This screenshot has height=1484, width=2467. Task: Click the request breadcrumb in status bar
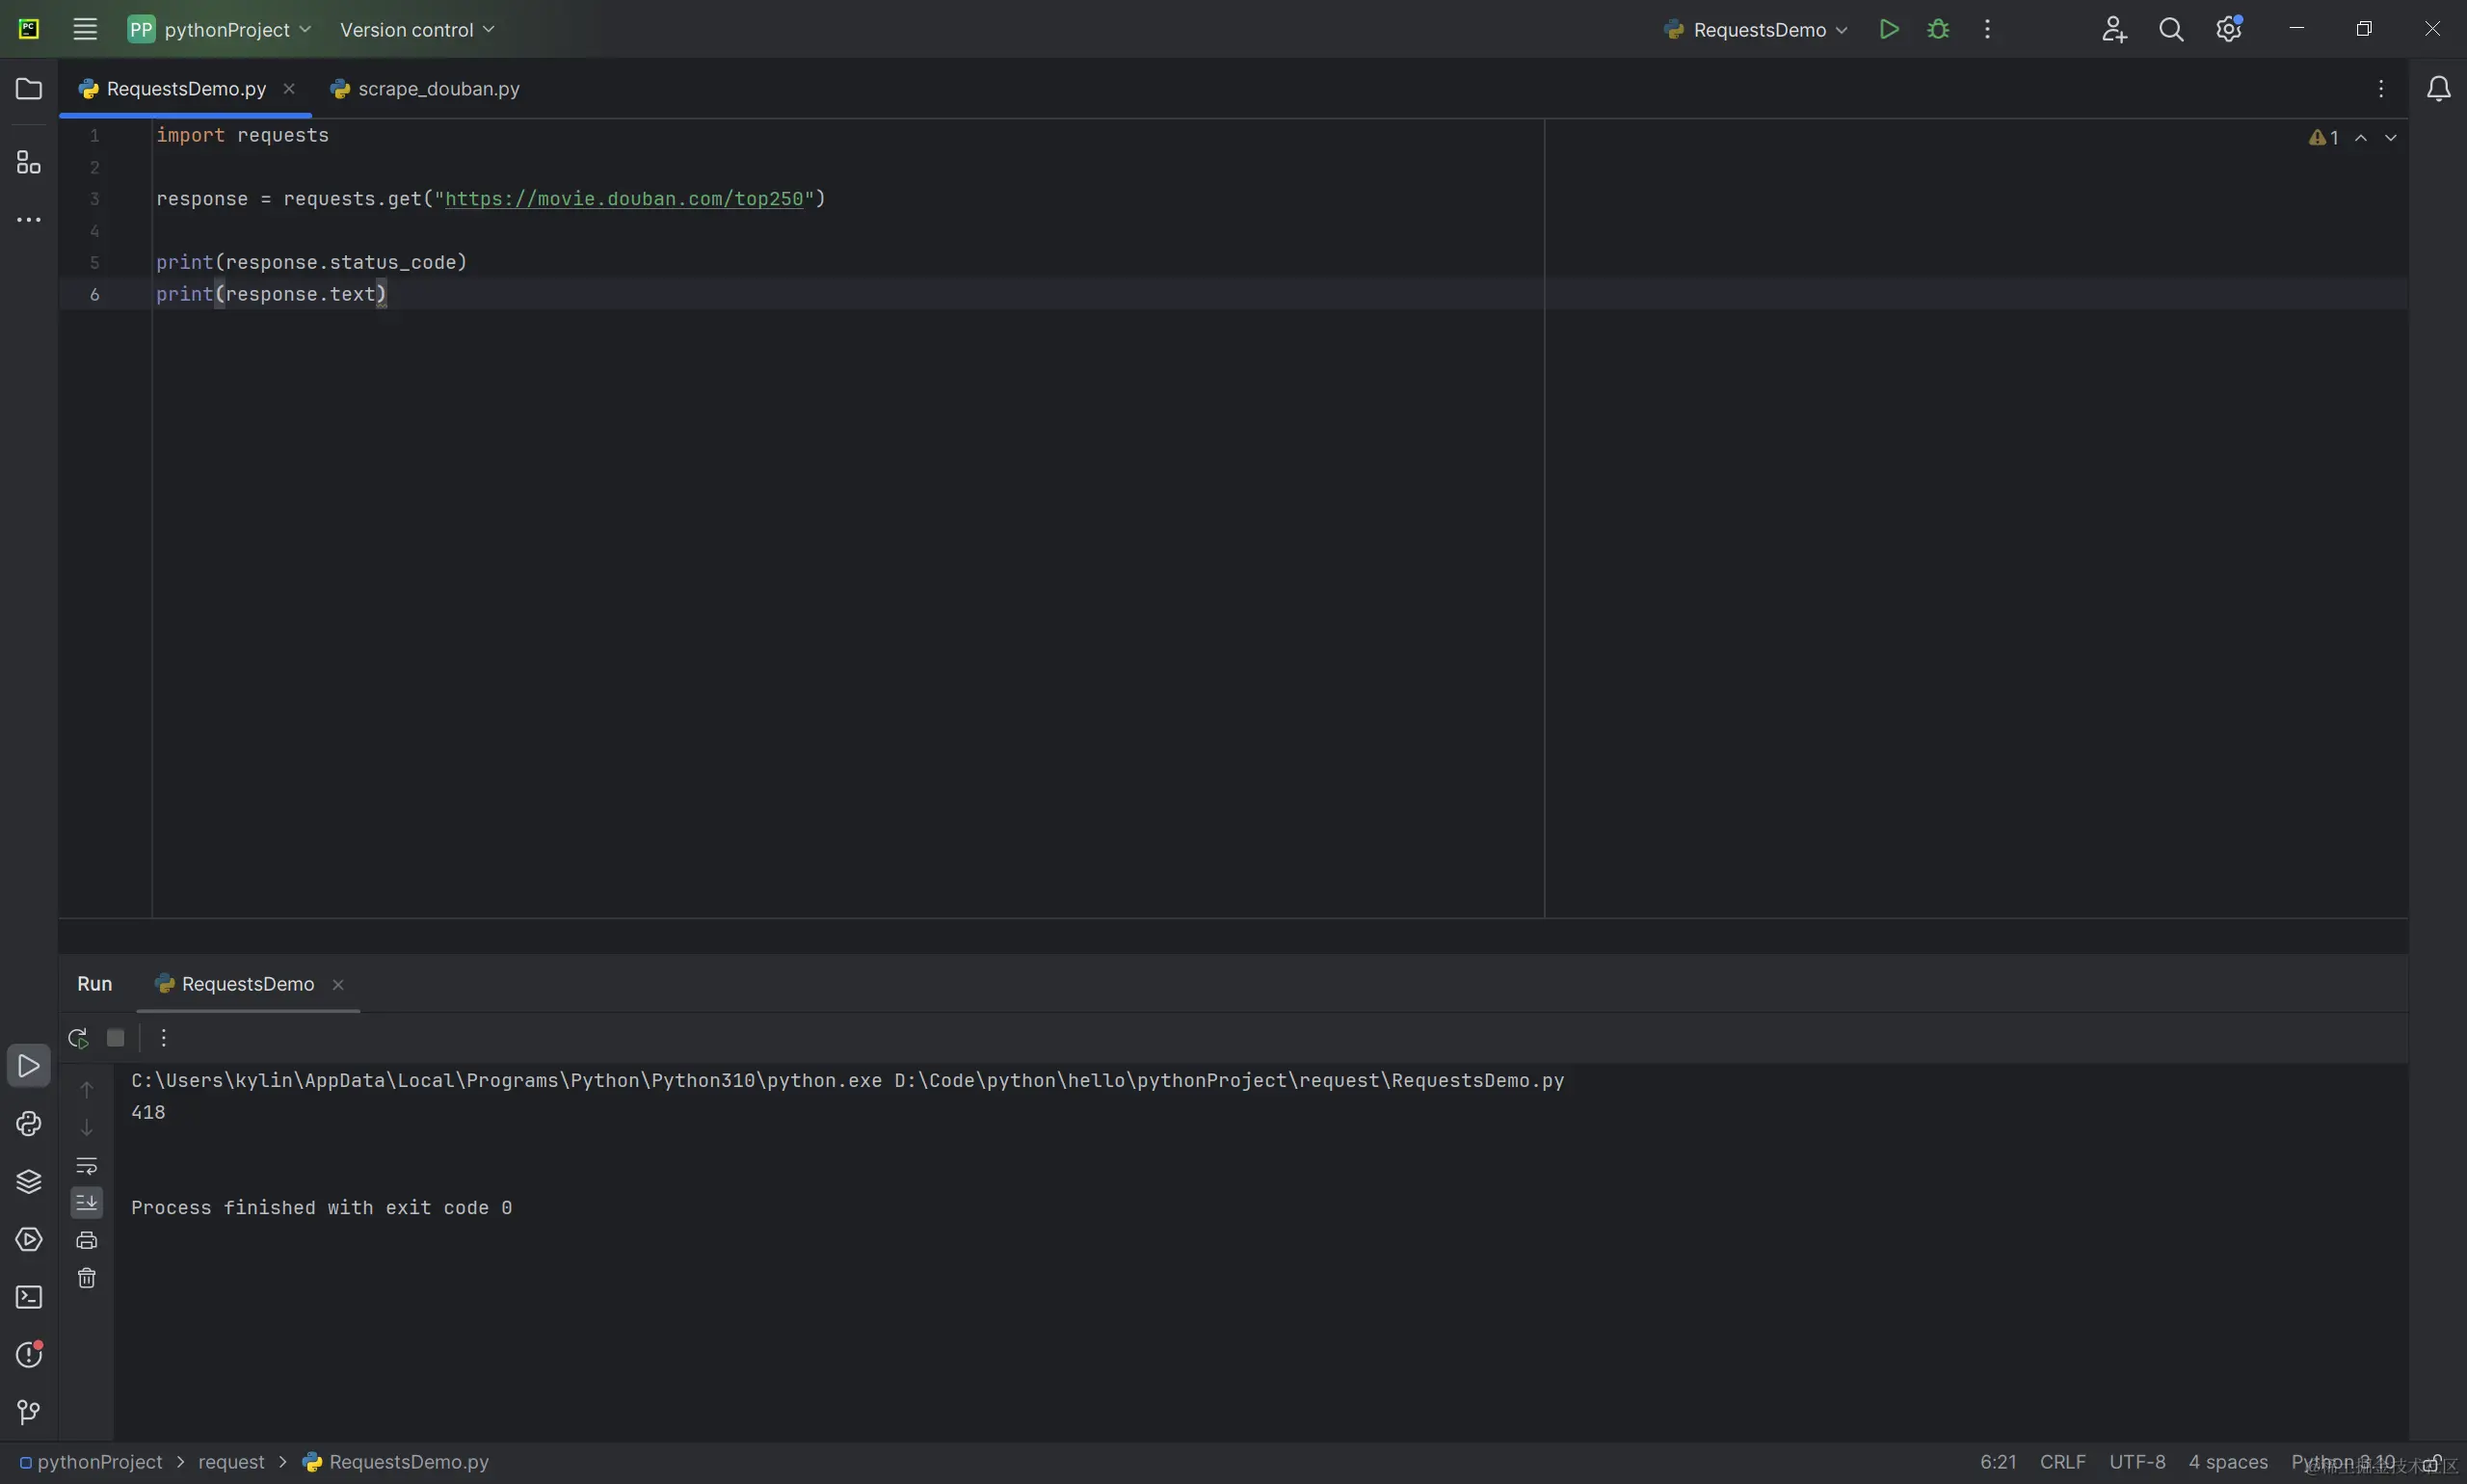[x=231, y=1462]
